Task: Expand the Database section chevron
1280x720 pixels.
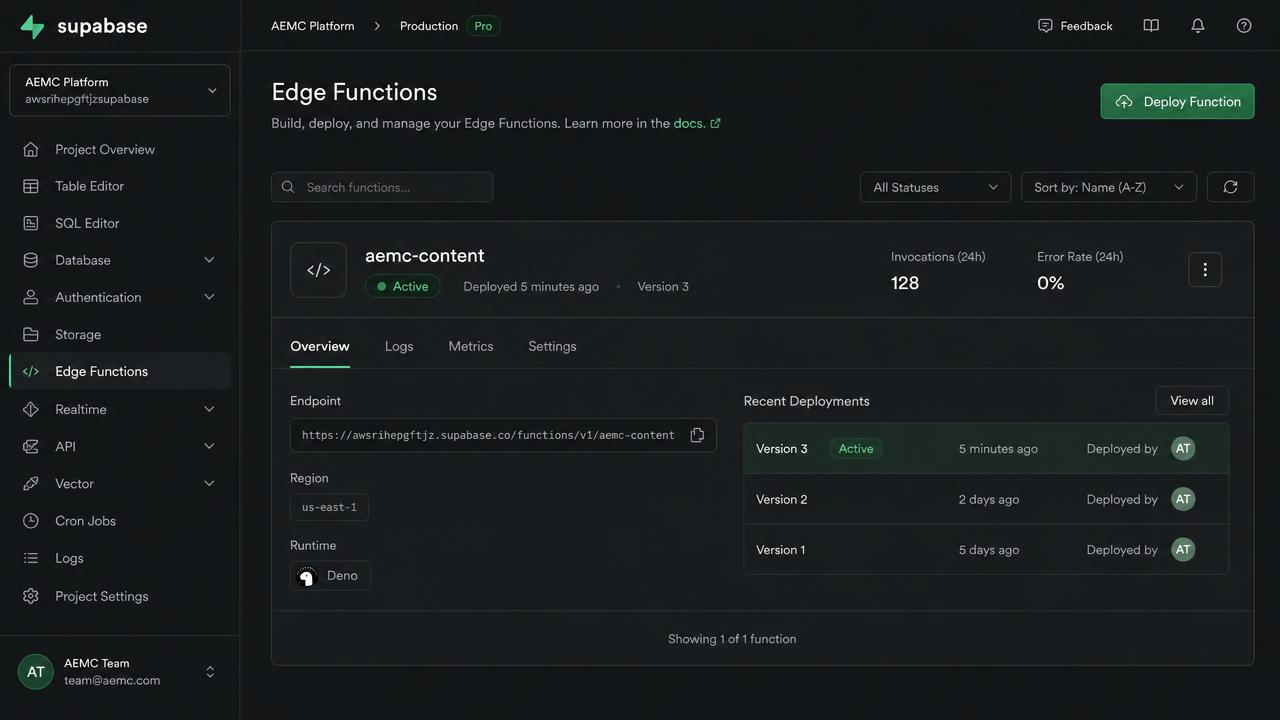Action: (209, 260)
